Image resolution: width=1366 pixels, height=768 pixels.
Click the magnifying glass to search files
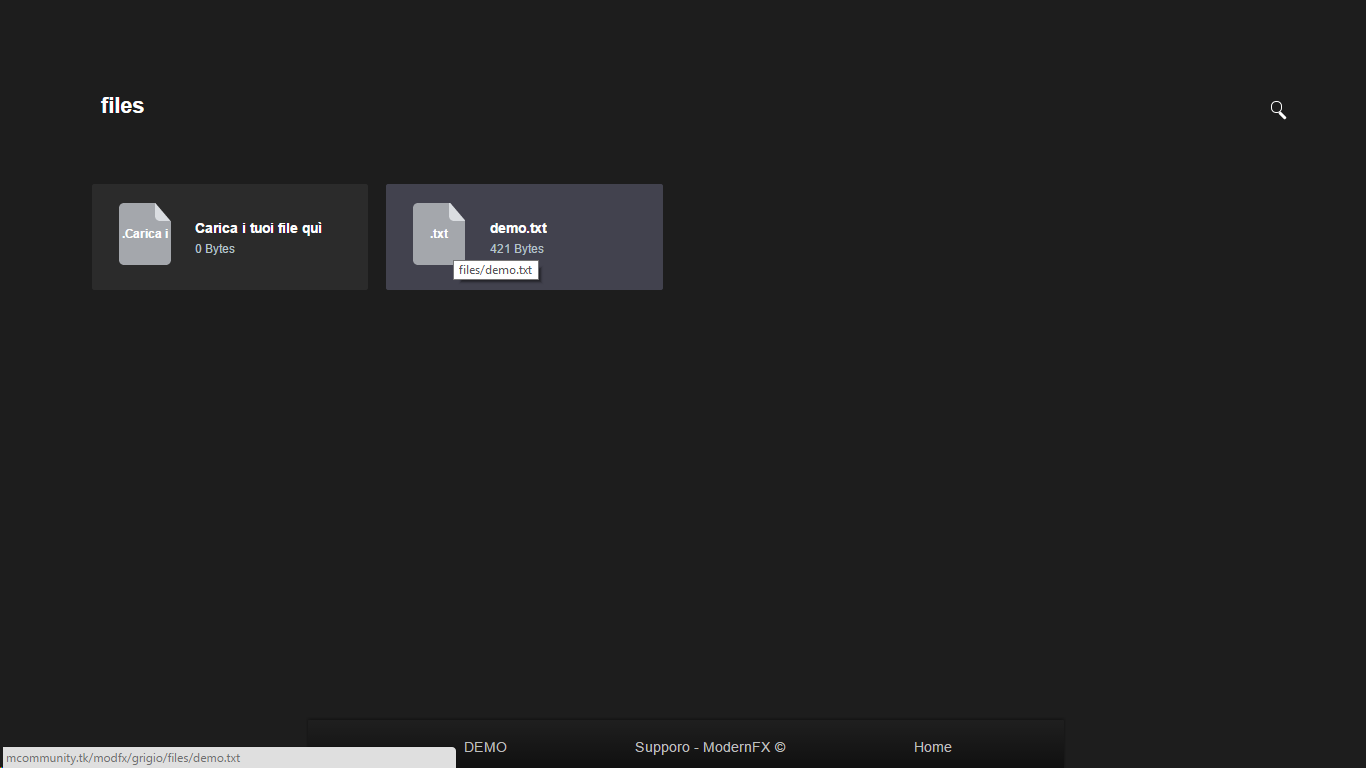point(1277,109)
